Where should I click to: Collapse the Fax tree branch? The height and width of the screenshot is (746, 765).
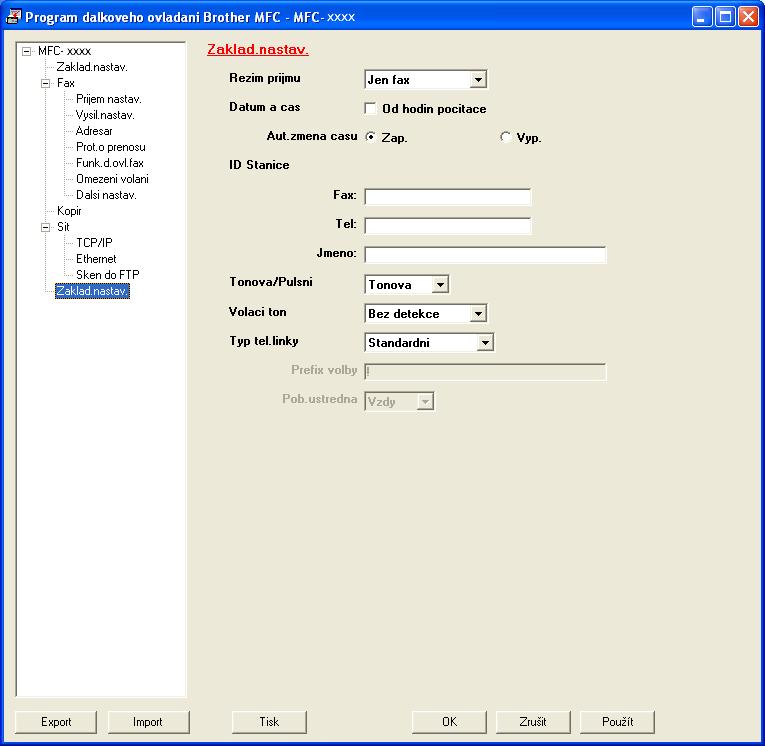click(46, 83)
